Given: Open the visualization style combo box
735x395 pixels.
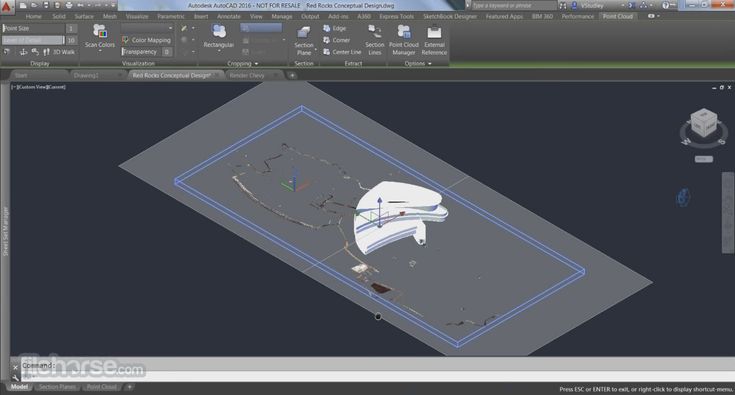Looking at the screenshot, I should (x=147, y=28).
